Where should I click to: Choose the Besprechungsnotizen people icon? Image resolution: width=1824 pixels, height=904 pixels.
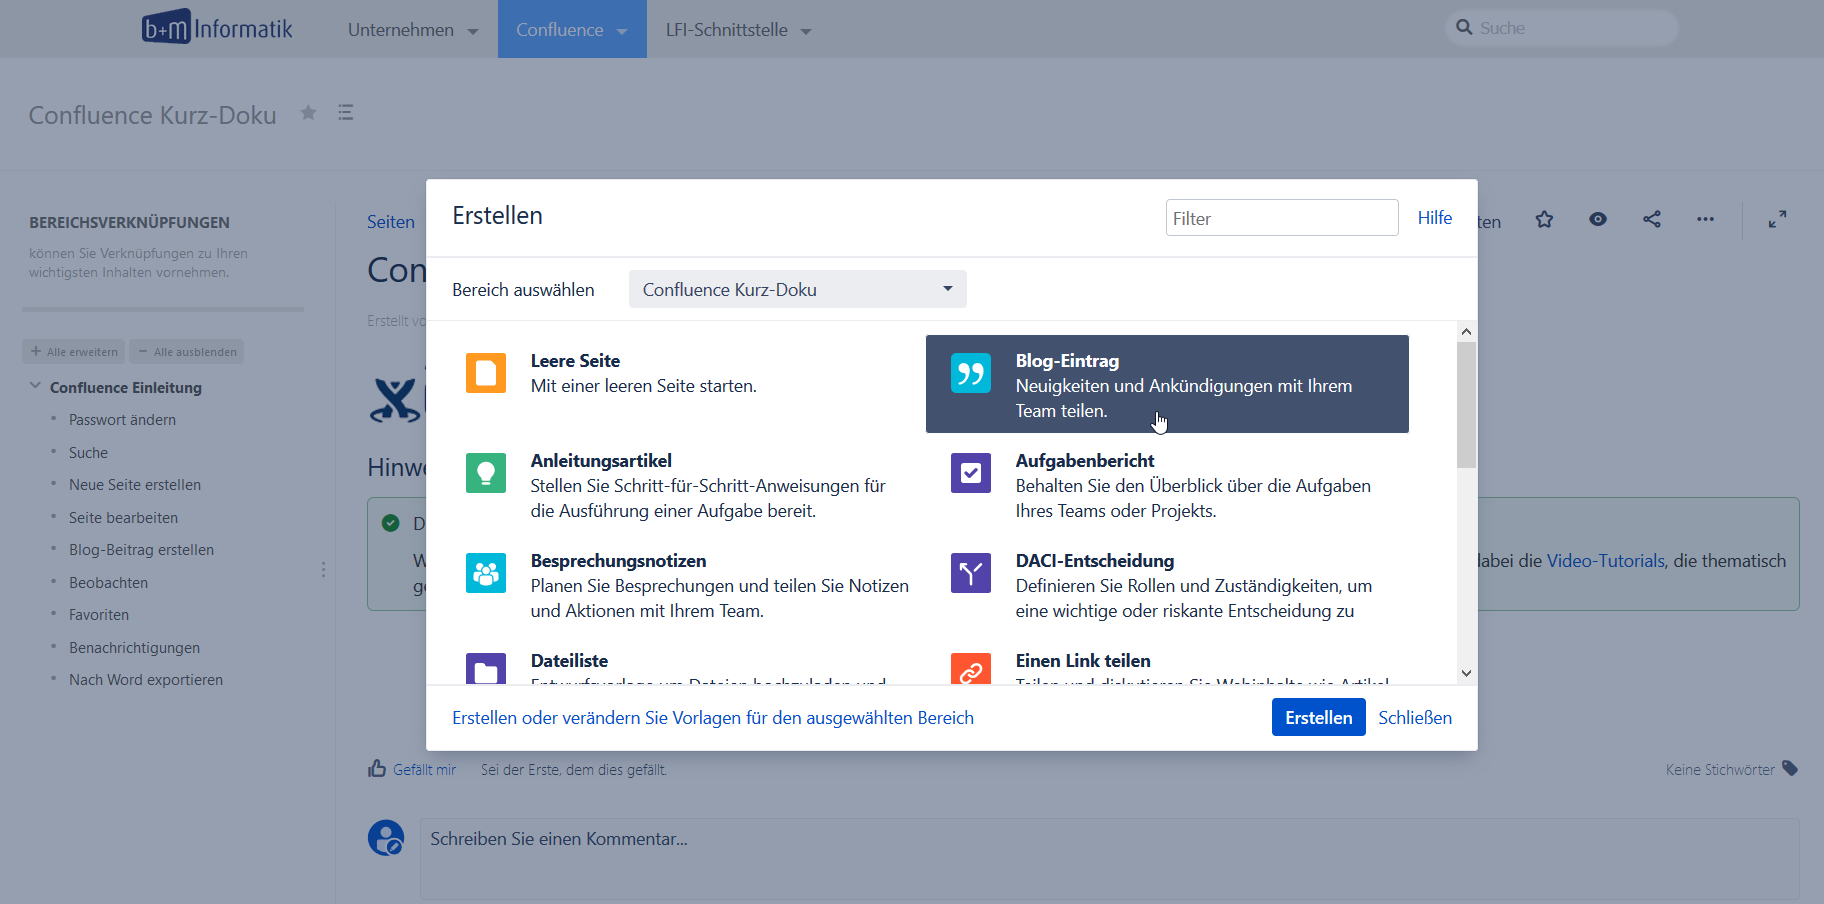[x=486, y=573]
